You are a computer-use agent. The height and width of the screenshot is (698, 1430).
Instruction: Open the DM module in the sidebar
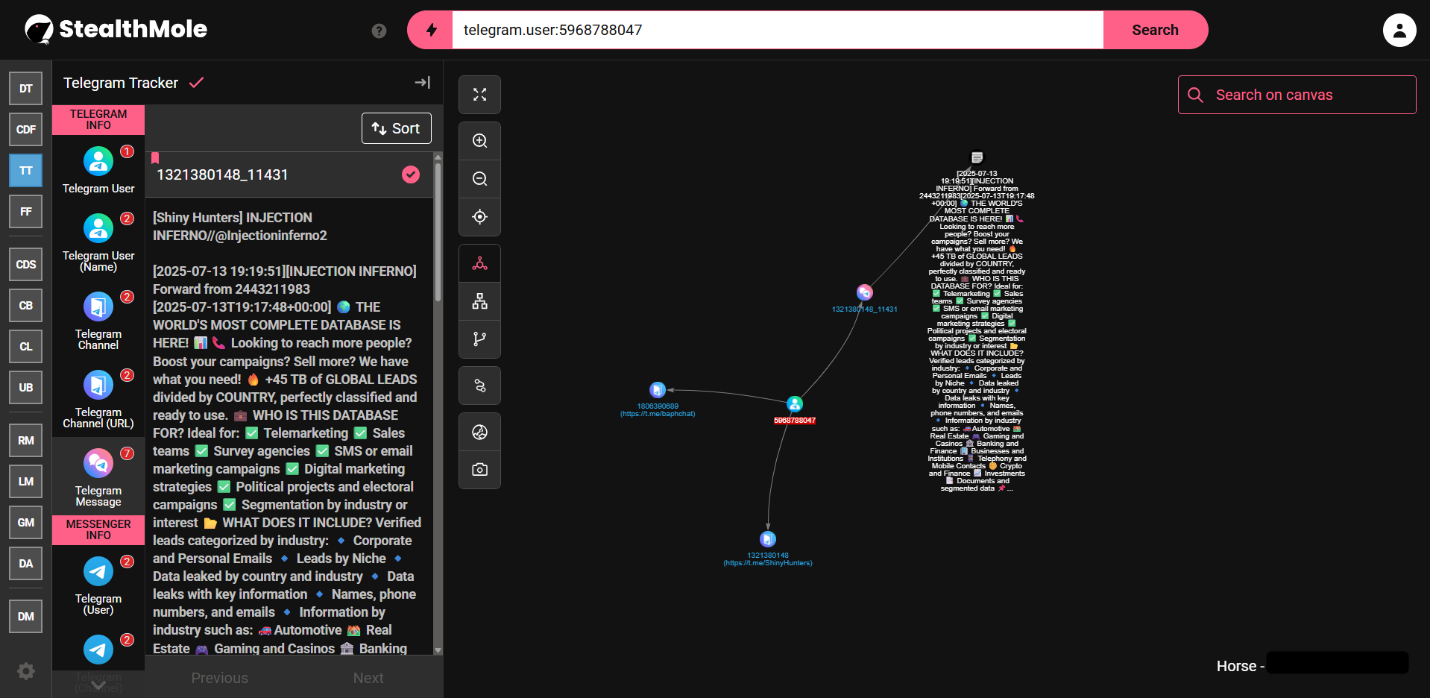[x=26, y=616]
